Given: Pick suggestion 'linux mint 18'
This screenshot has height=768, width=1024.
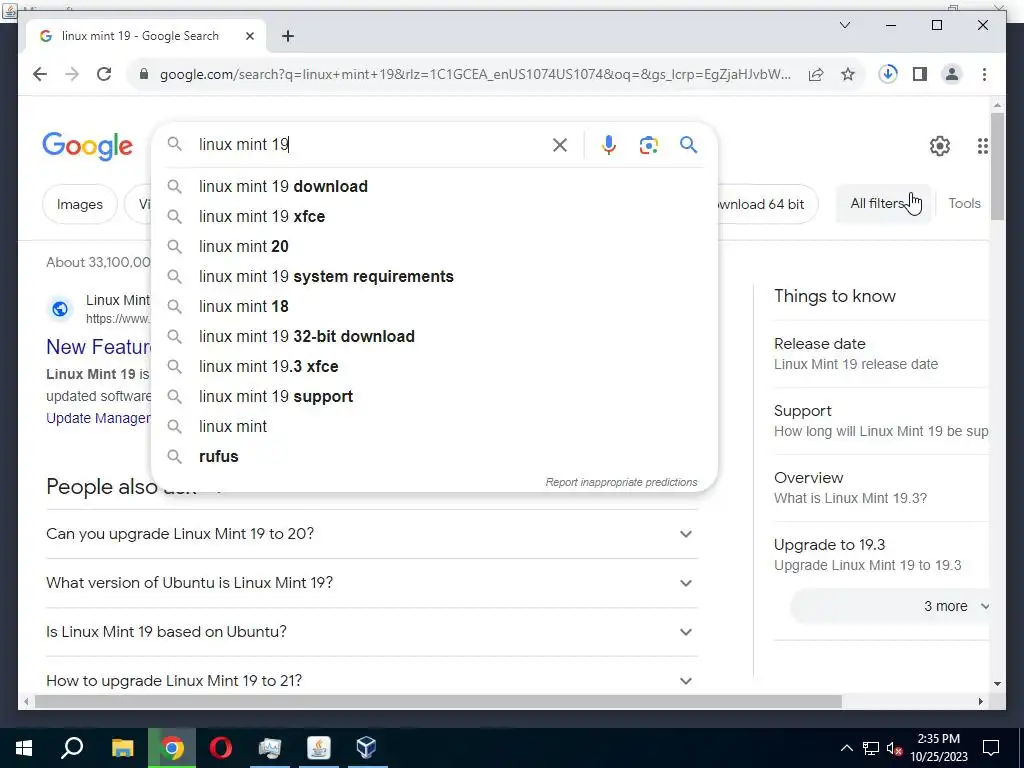Looking at the screenshot, I should 434,307.
